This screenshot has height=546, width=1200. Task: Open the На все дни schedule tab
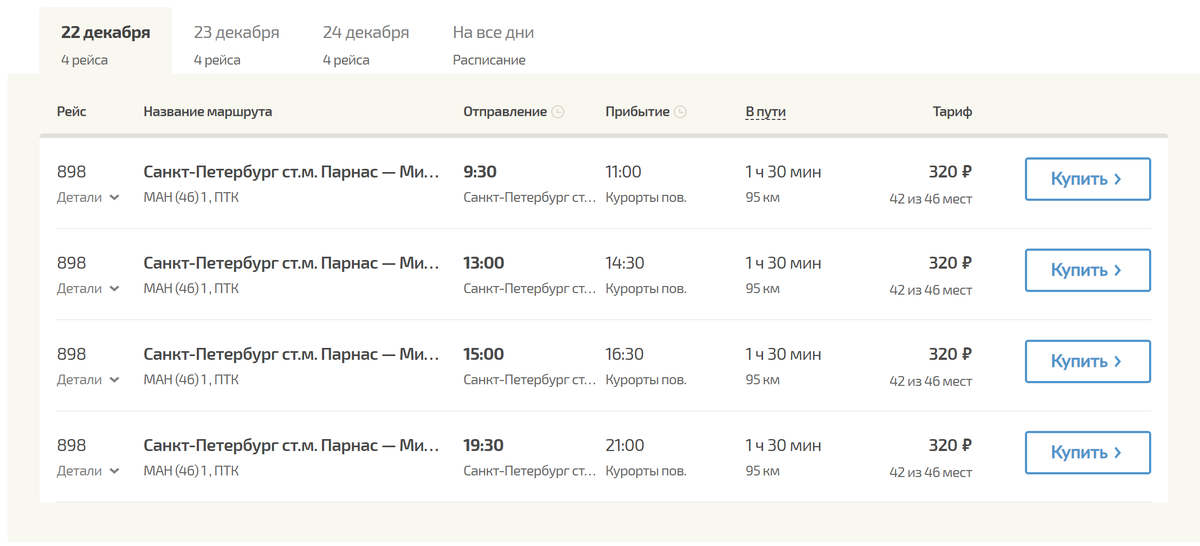pyautogui.click(x=493, y=41)
